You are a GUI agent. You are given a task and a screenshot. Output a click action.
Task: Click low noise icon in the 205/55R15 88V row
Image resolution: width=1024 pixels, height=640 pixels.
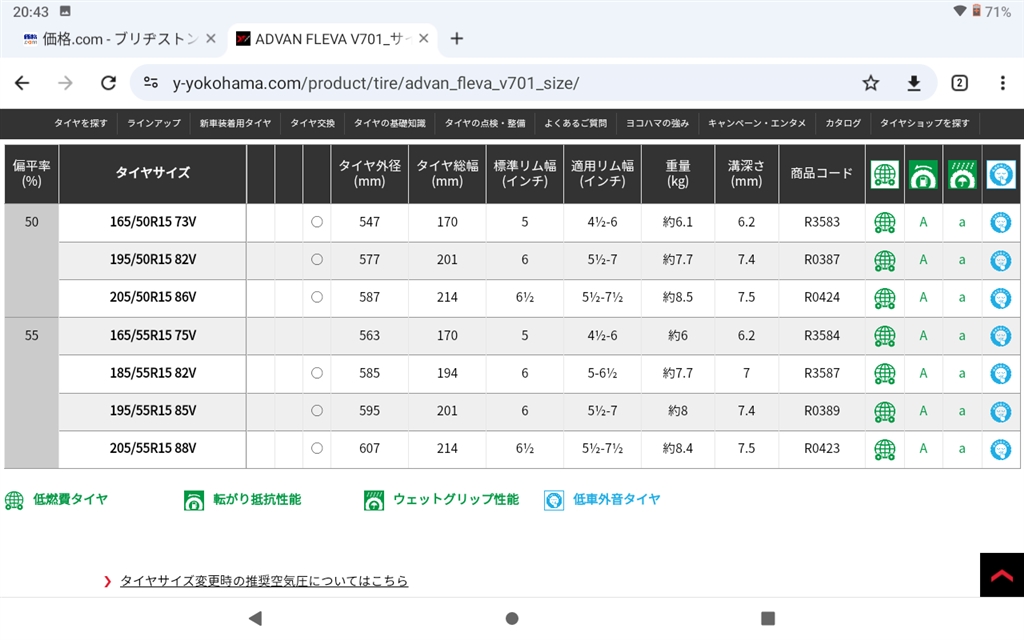point(1000,449)
